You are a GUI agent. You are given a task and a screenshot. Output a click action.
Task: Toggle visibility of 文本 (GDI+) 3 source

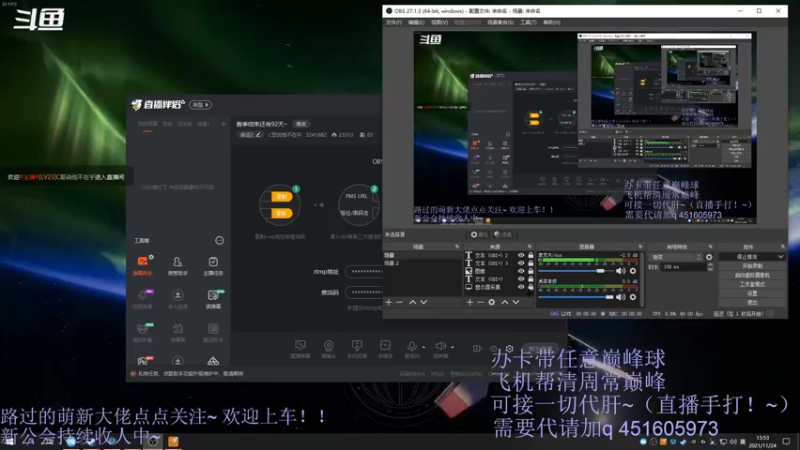click(521, 263)
